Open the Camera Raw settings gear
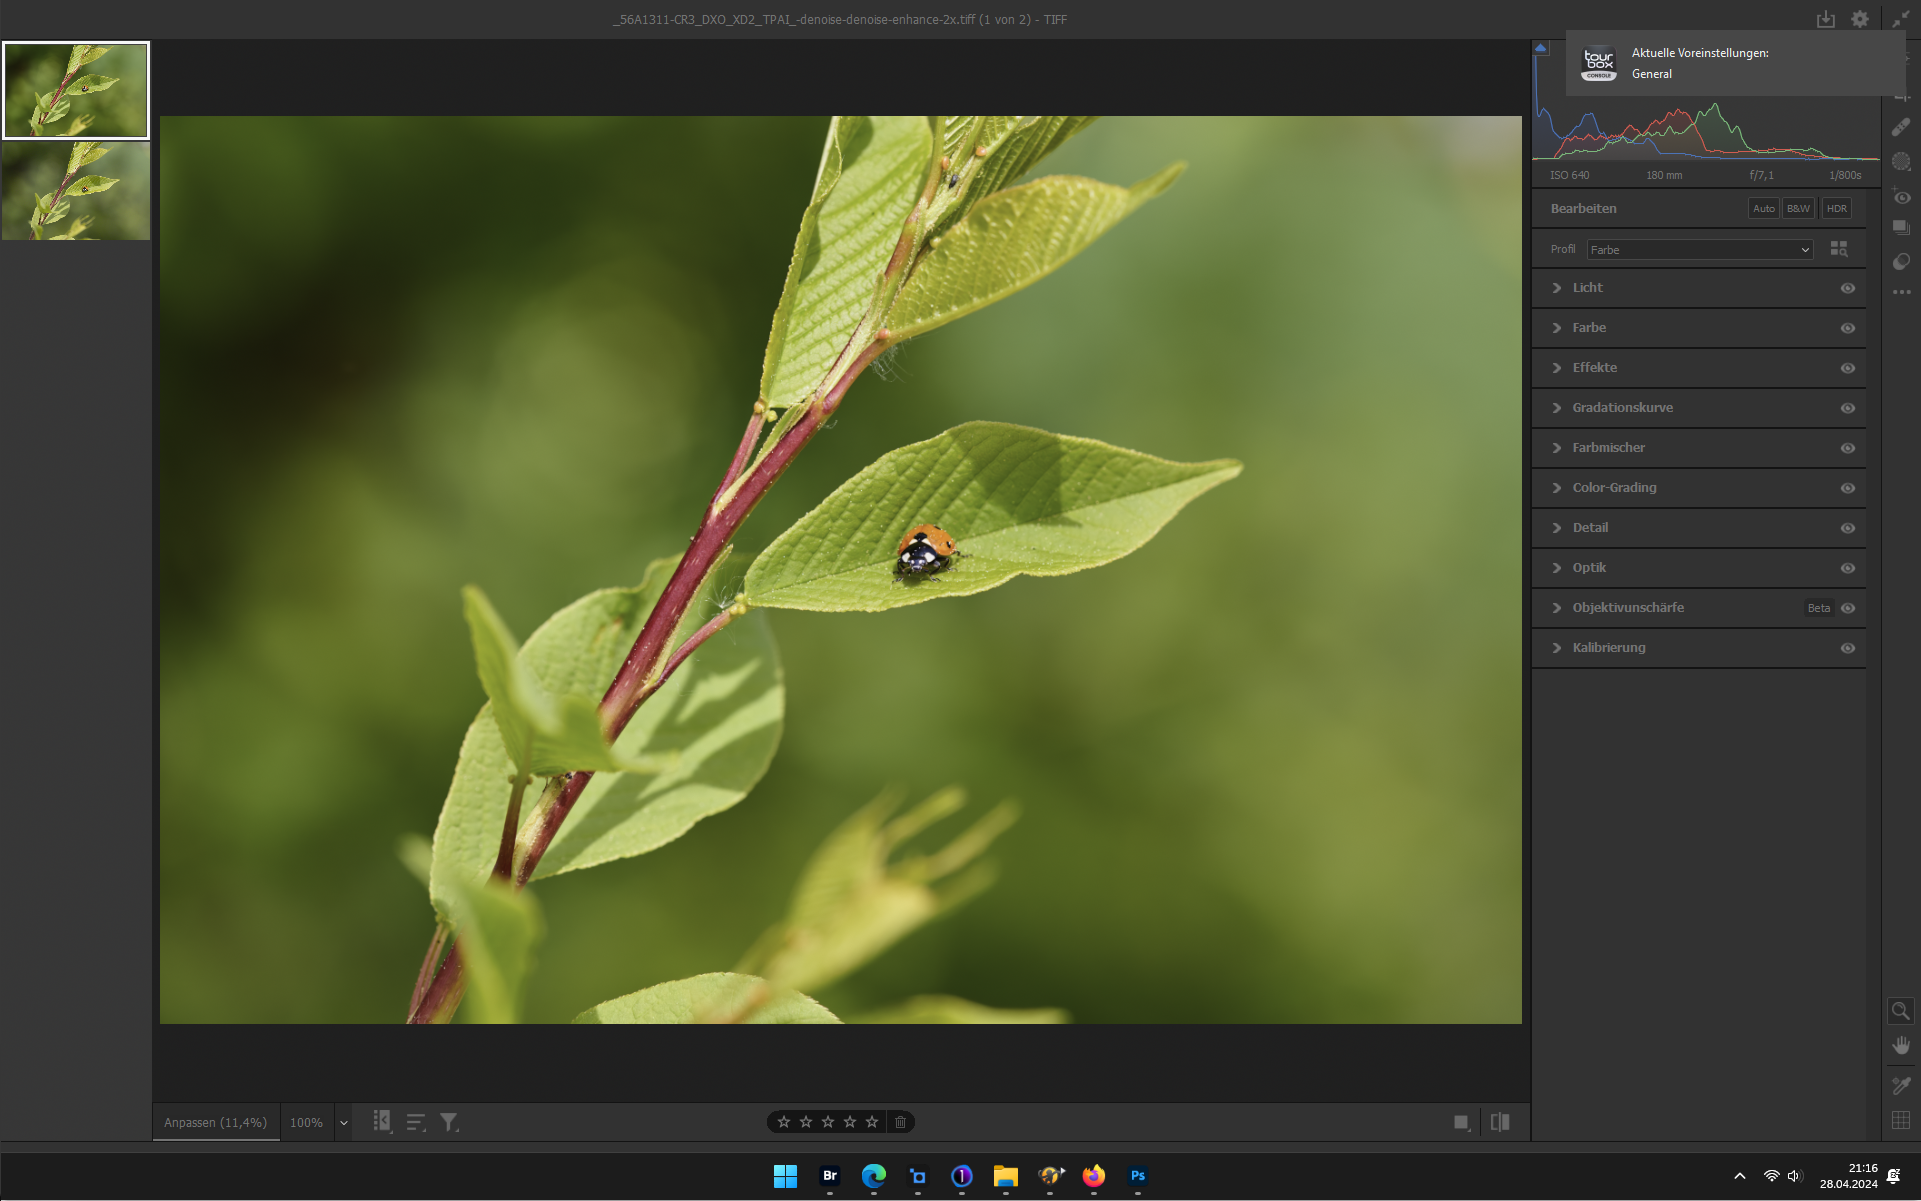The width and height of the screenshot is (1921, 1201). coord(1859,19)
